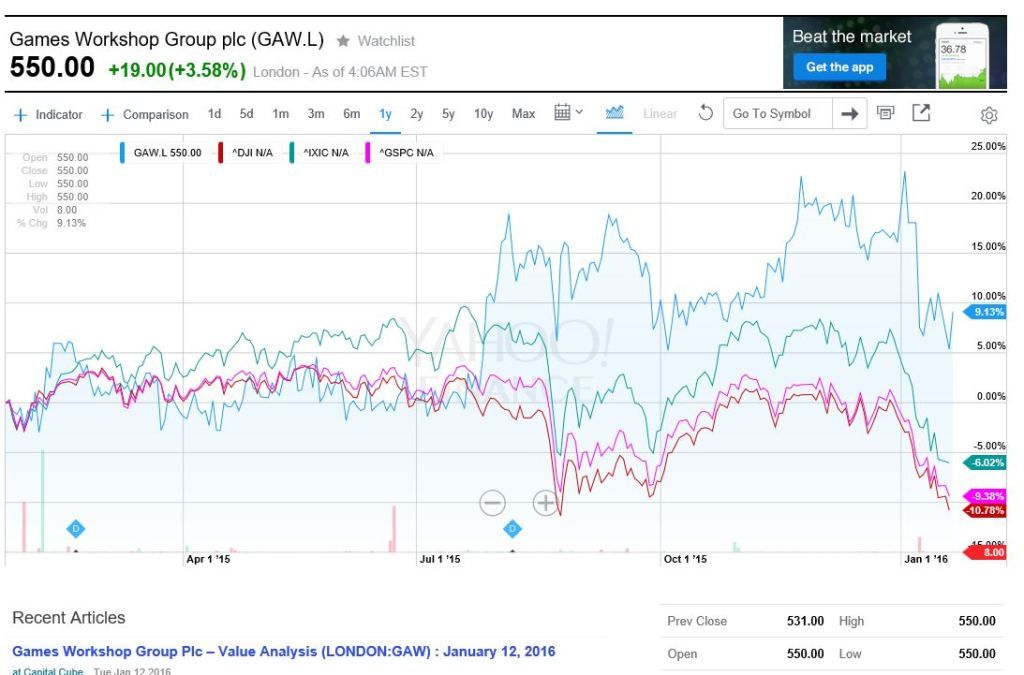The width and height of the screenshot is (1024, 675).
Task: Click the GAW.L blue legend color bar
Action: [122, 153]
